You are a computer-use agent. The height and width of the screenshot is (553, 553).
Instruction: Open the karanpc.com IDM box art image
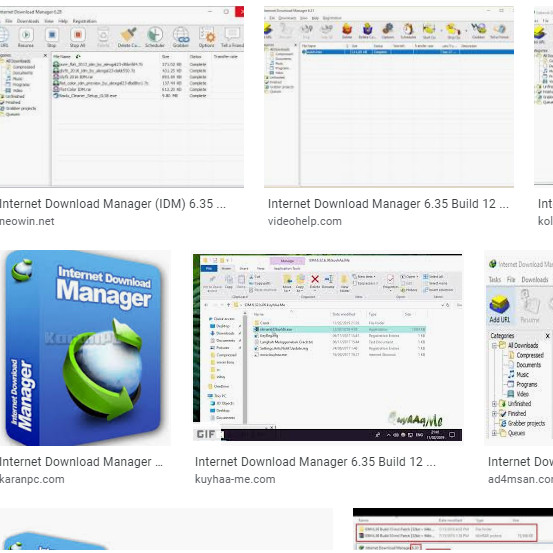click(x=85, y=348)
